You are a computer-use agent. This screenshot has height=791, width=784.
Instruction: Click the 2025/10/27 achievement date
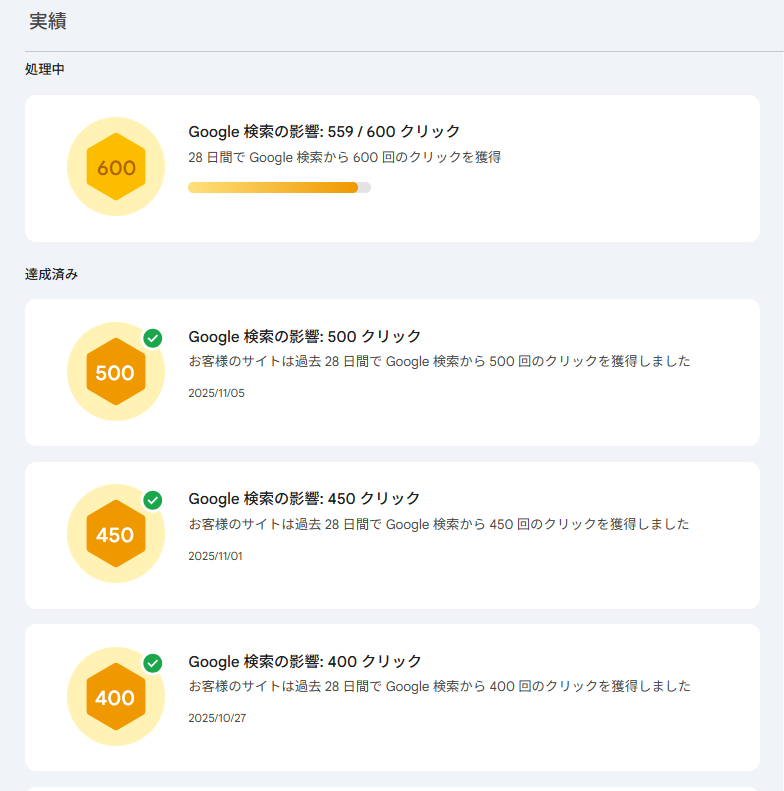click(216, 718)
